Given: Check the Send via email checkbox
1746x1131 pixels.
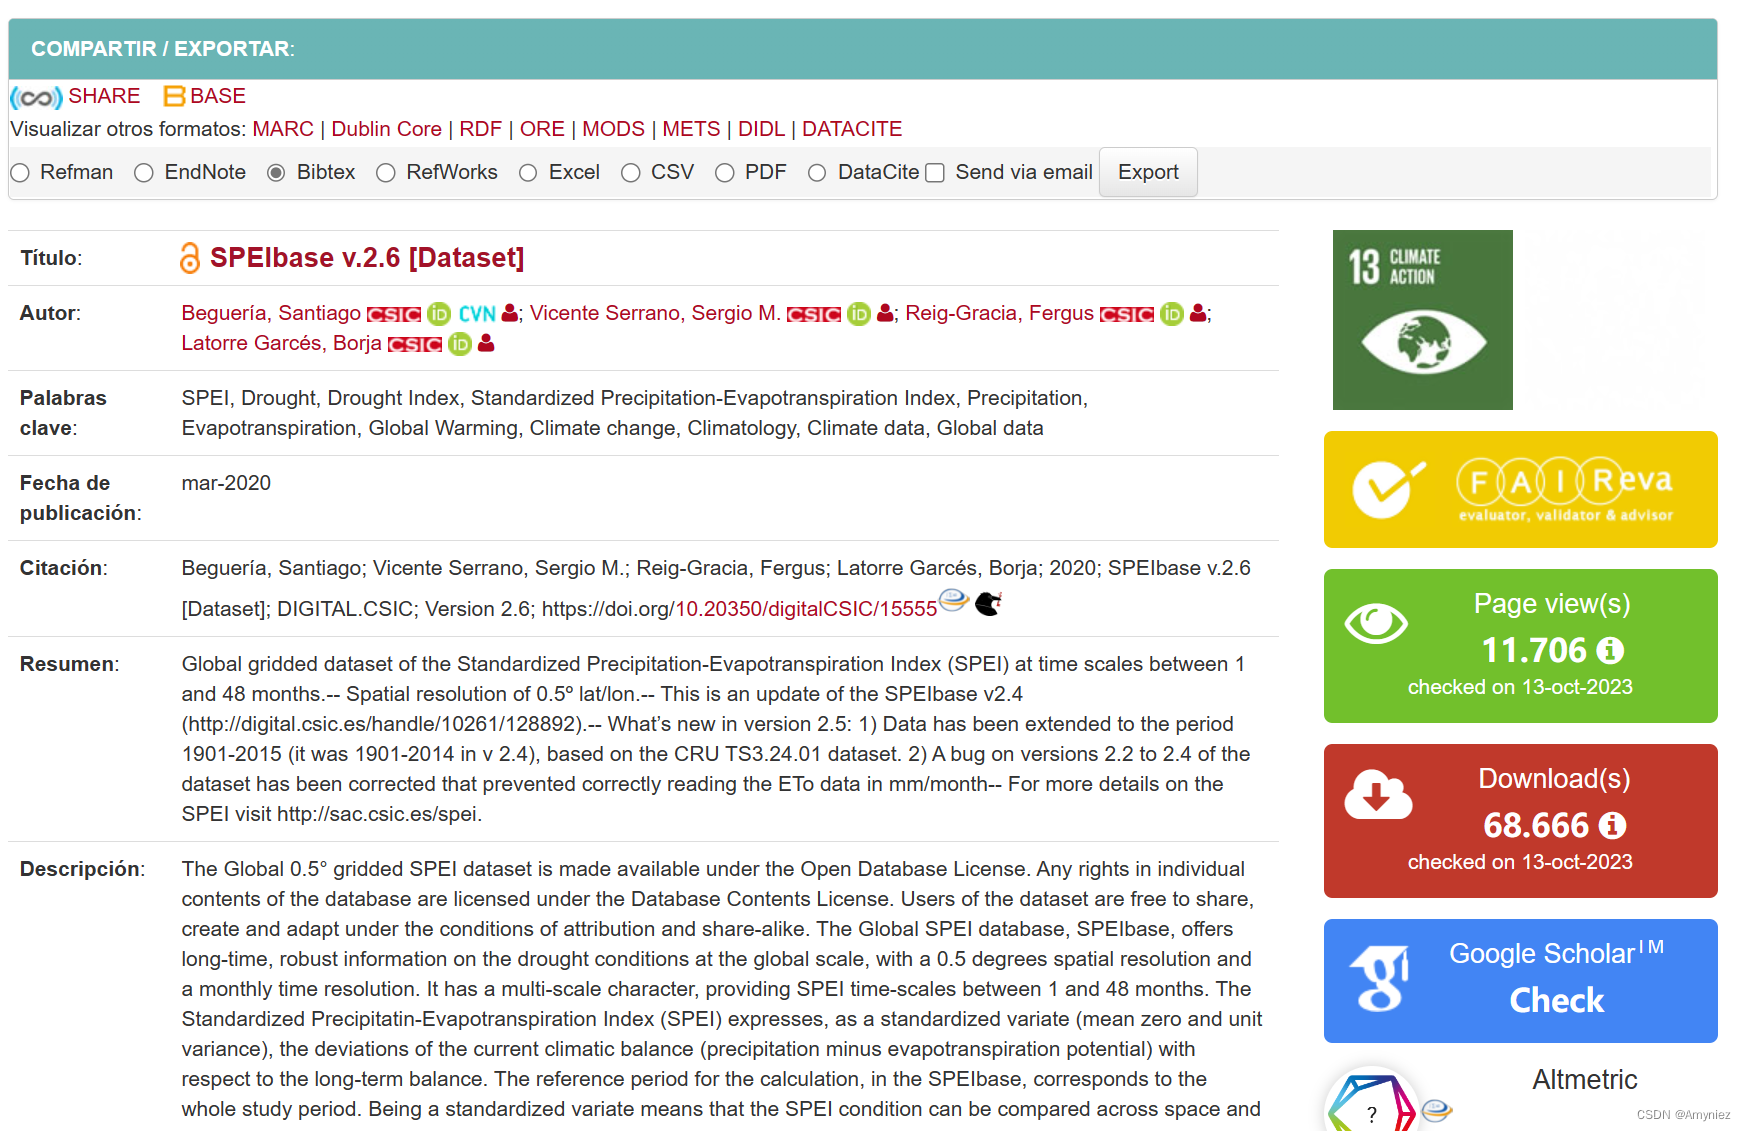Looking at the screenshot, I should click(934, 172).
